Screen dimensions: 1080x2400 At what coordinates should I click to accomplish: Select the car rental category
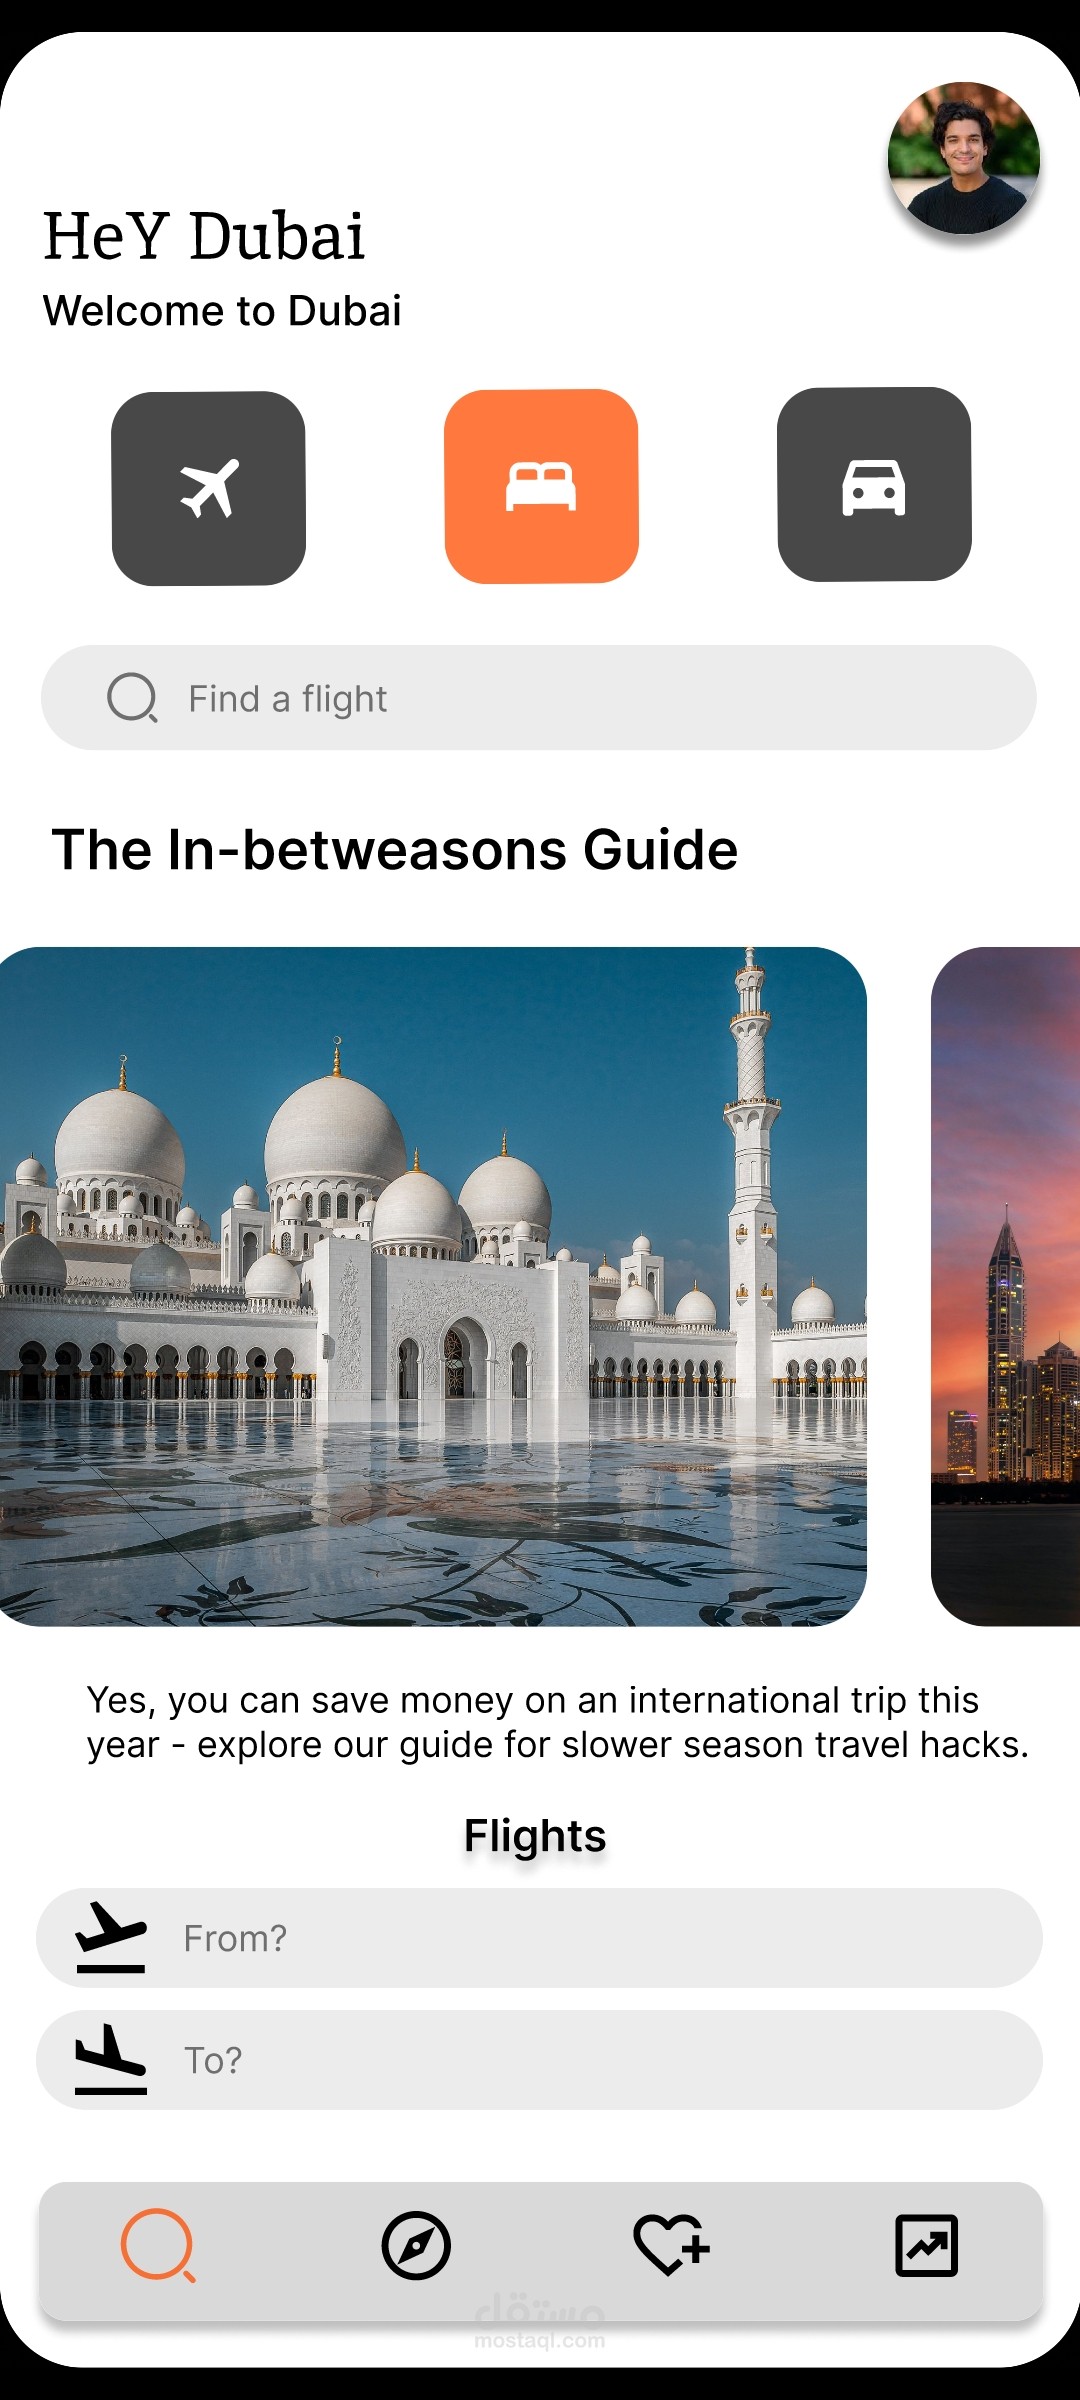(874, 484)
